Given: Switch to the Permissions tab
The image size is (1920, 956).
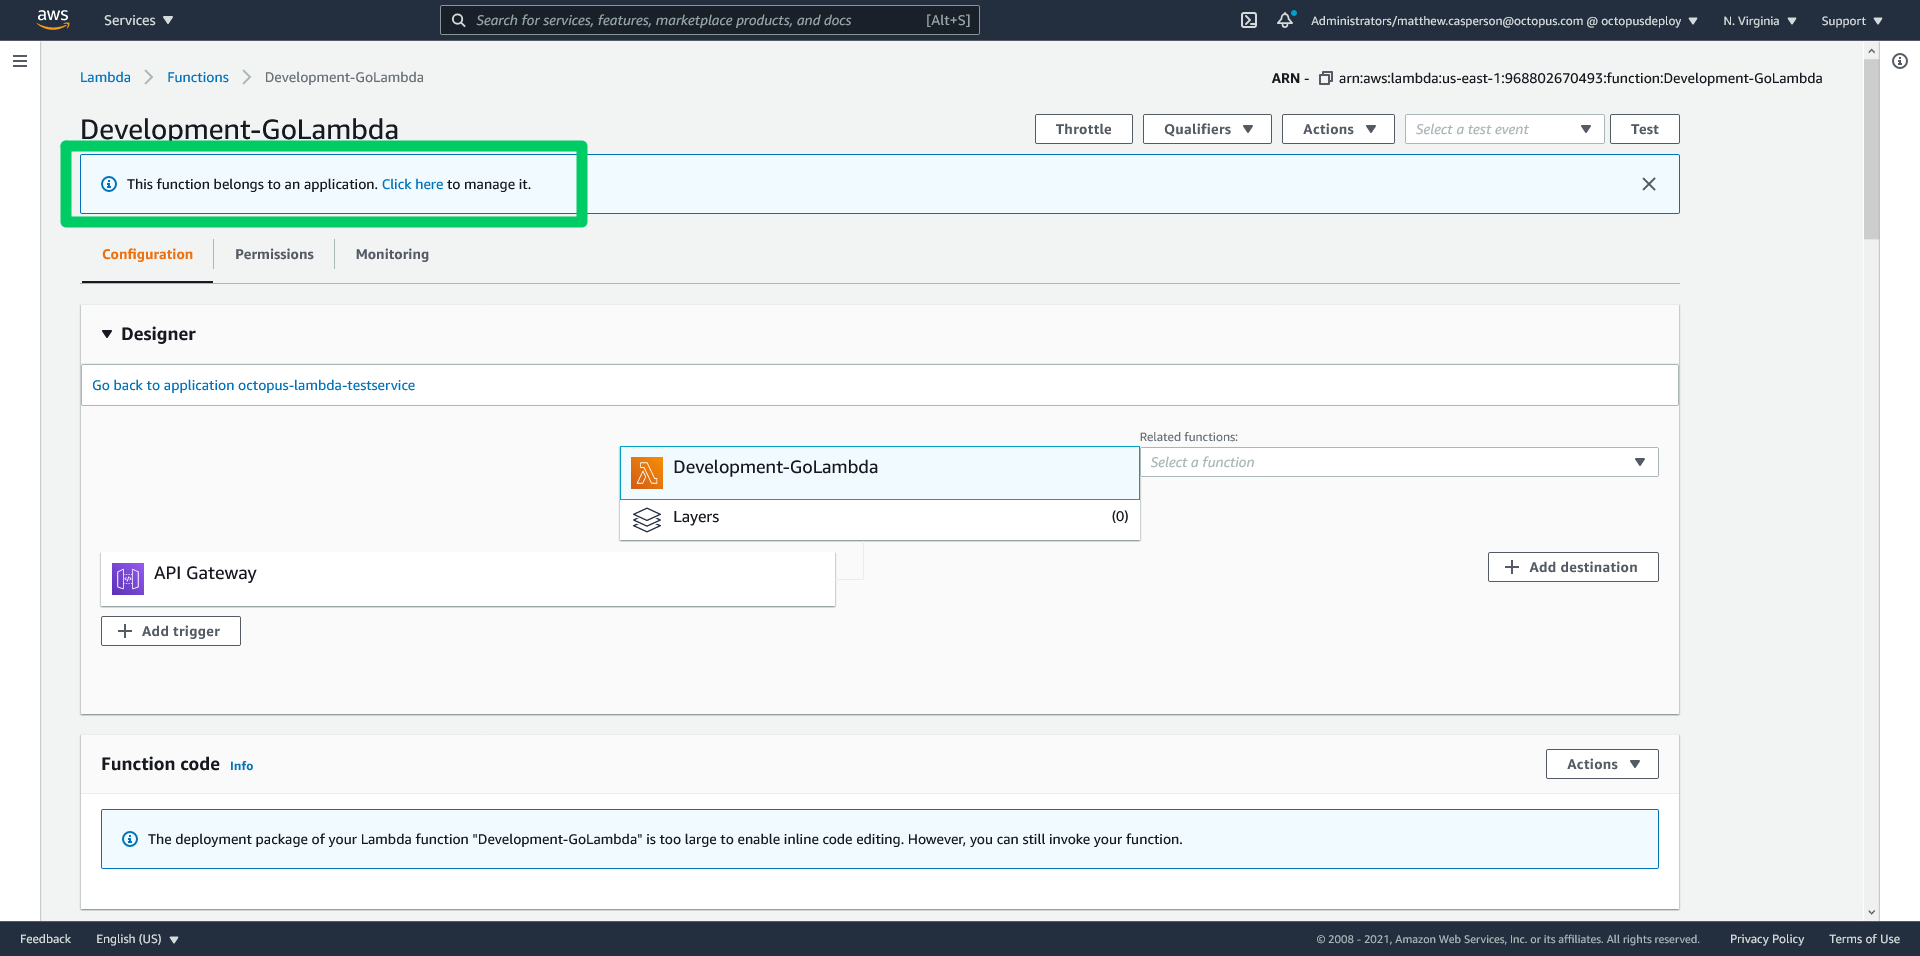Looking at the screenshot, I should pos(274,254).
